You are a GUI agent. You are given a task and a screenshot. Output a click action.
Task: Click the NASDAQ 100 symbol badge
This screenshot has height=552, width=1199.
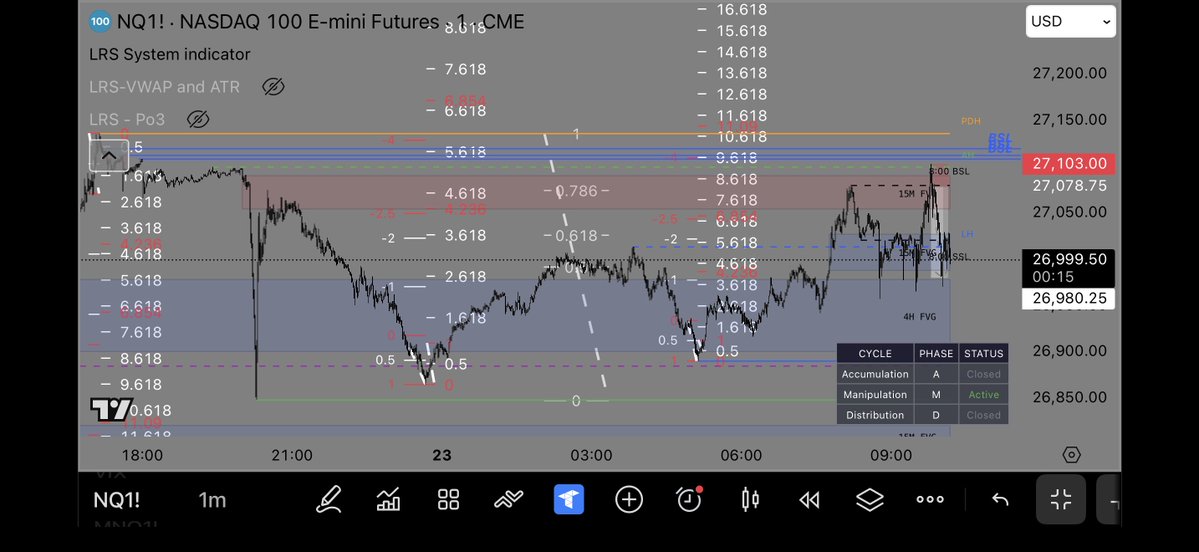pyautogui.click(x=100, y=21)
